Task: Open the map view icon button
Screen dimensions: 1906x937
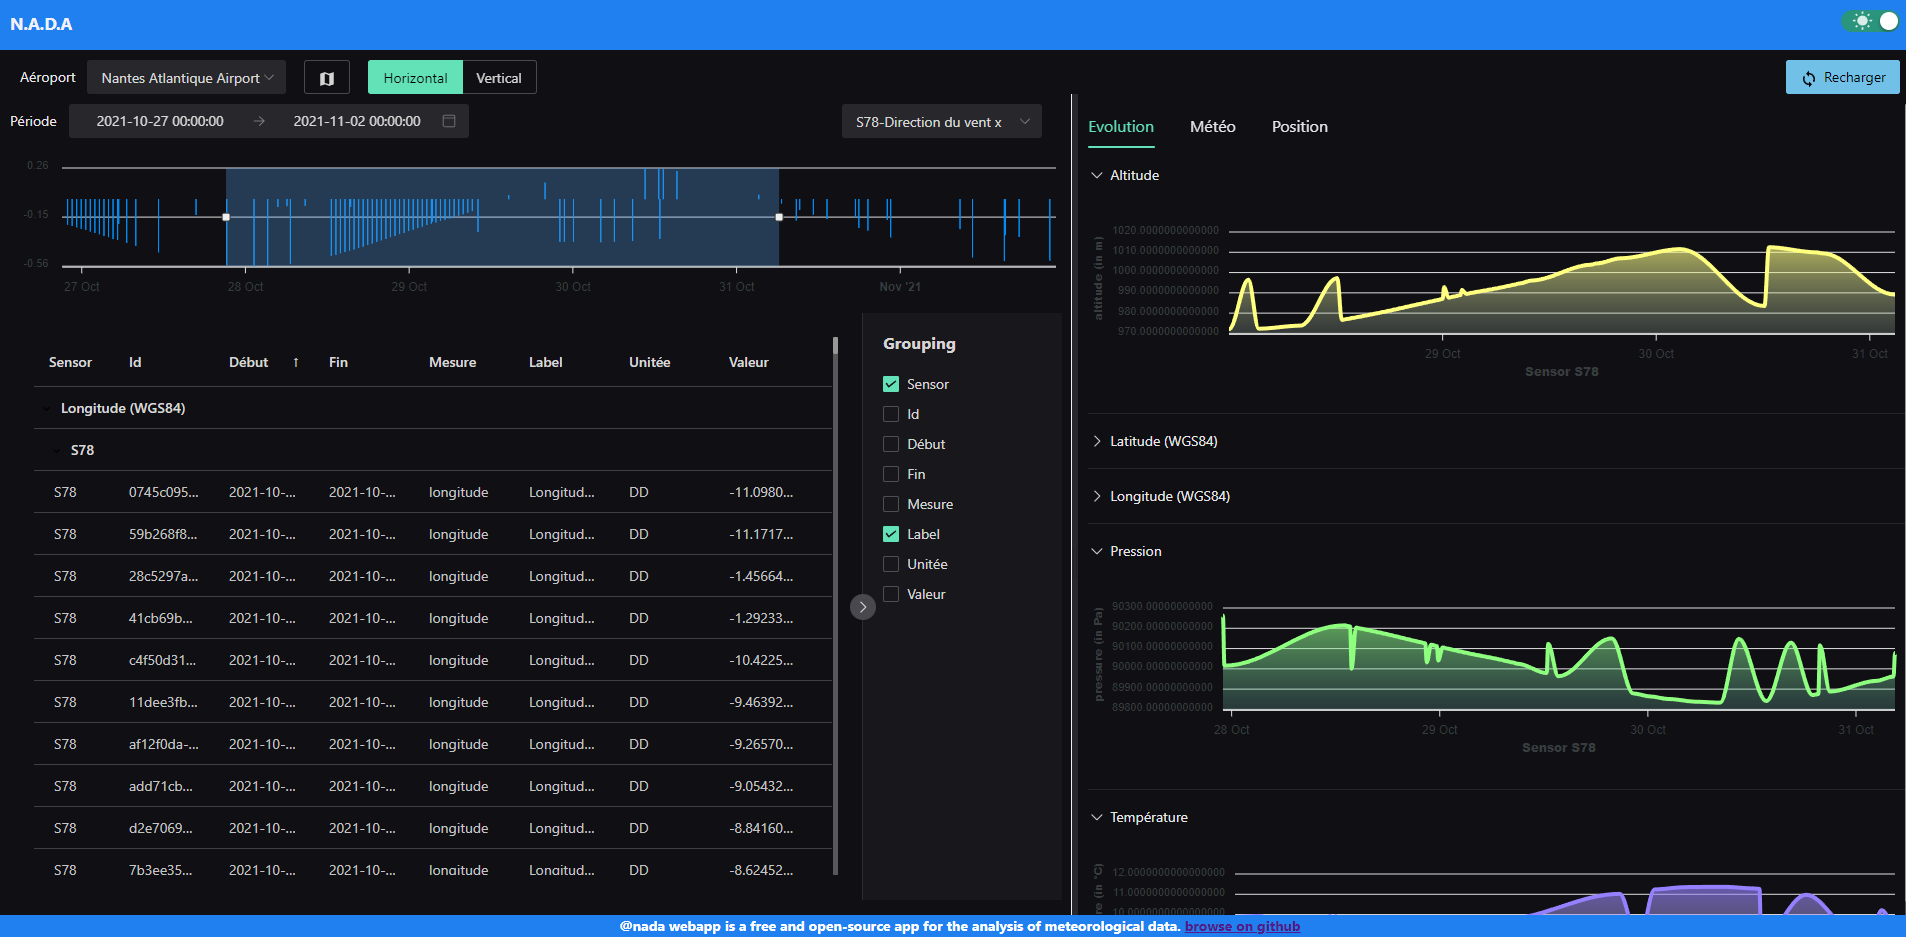Action: pyautogui.click(x=327, y=78)
